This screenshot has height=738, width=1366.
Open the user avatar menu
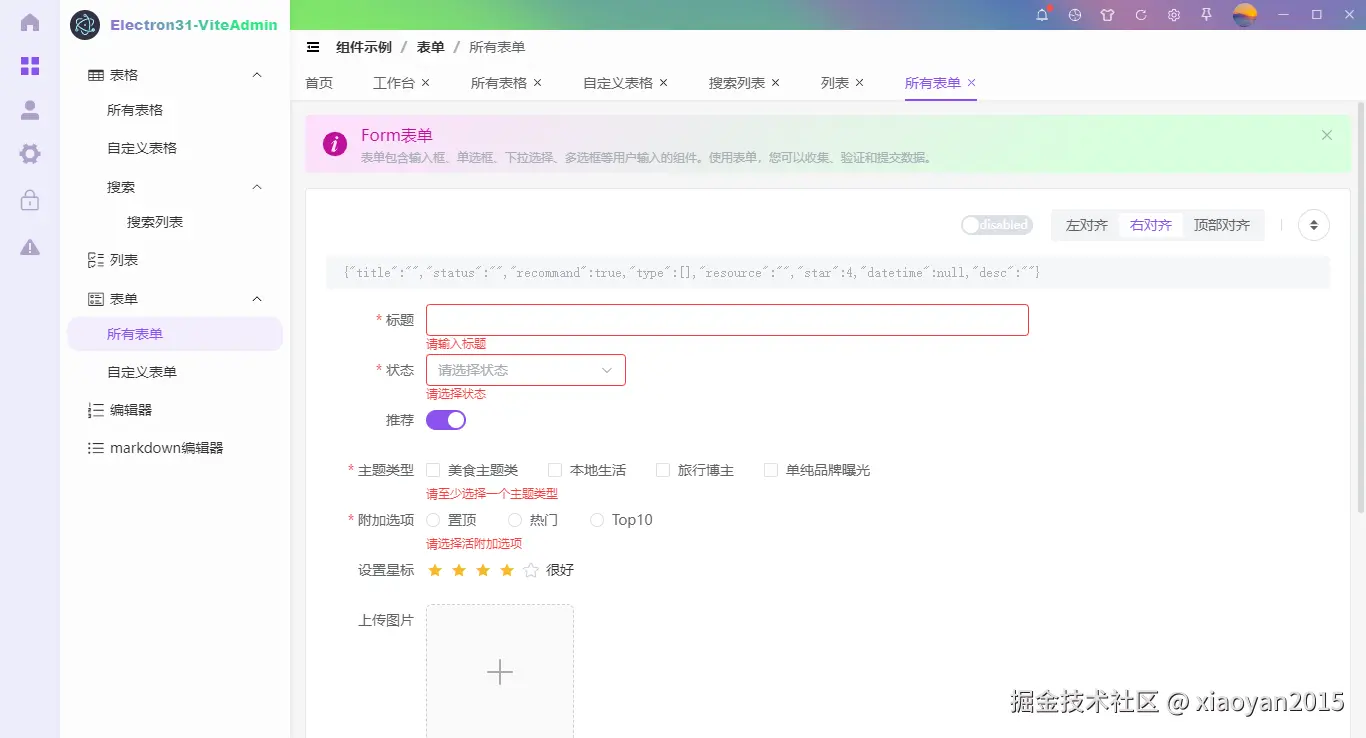pos(1245,15)
